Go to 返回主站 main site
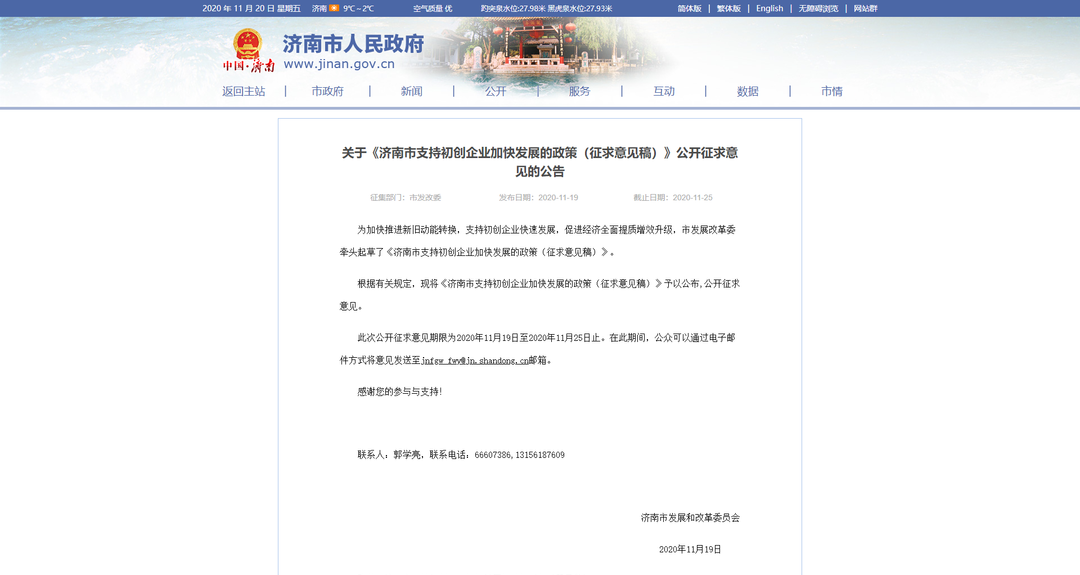Viewport: 1080px width, 575px height. click(244, 91)
